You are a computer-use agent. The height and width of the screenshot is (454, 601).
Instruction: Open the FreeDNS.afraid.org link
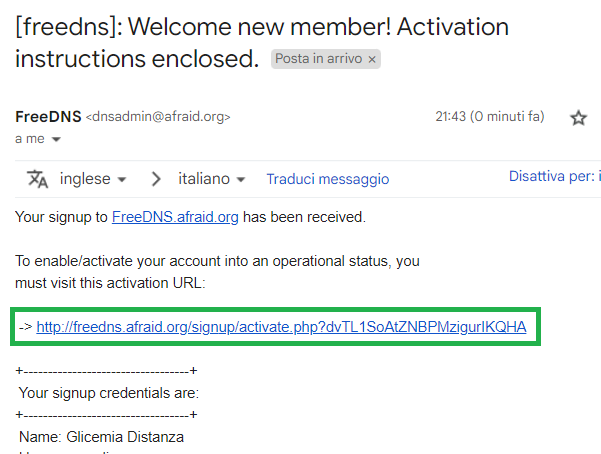pos(175,217)
